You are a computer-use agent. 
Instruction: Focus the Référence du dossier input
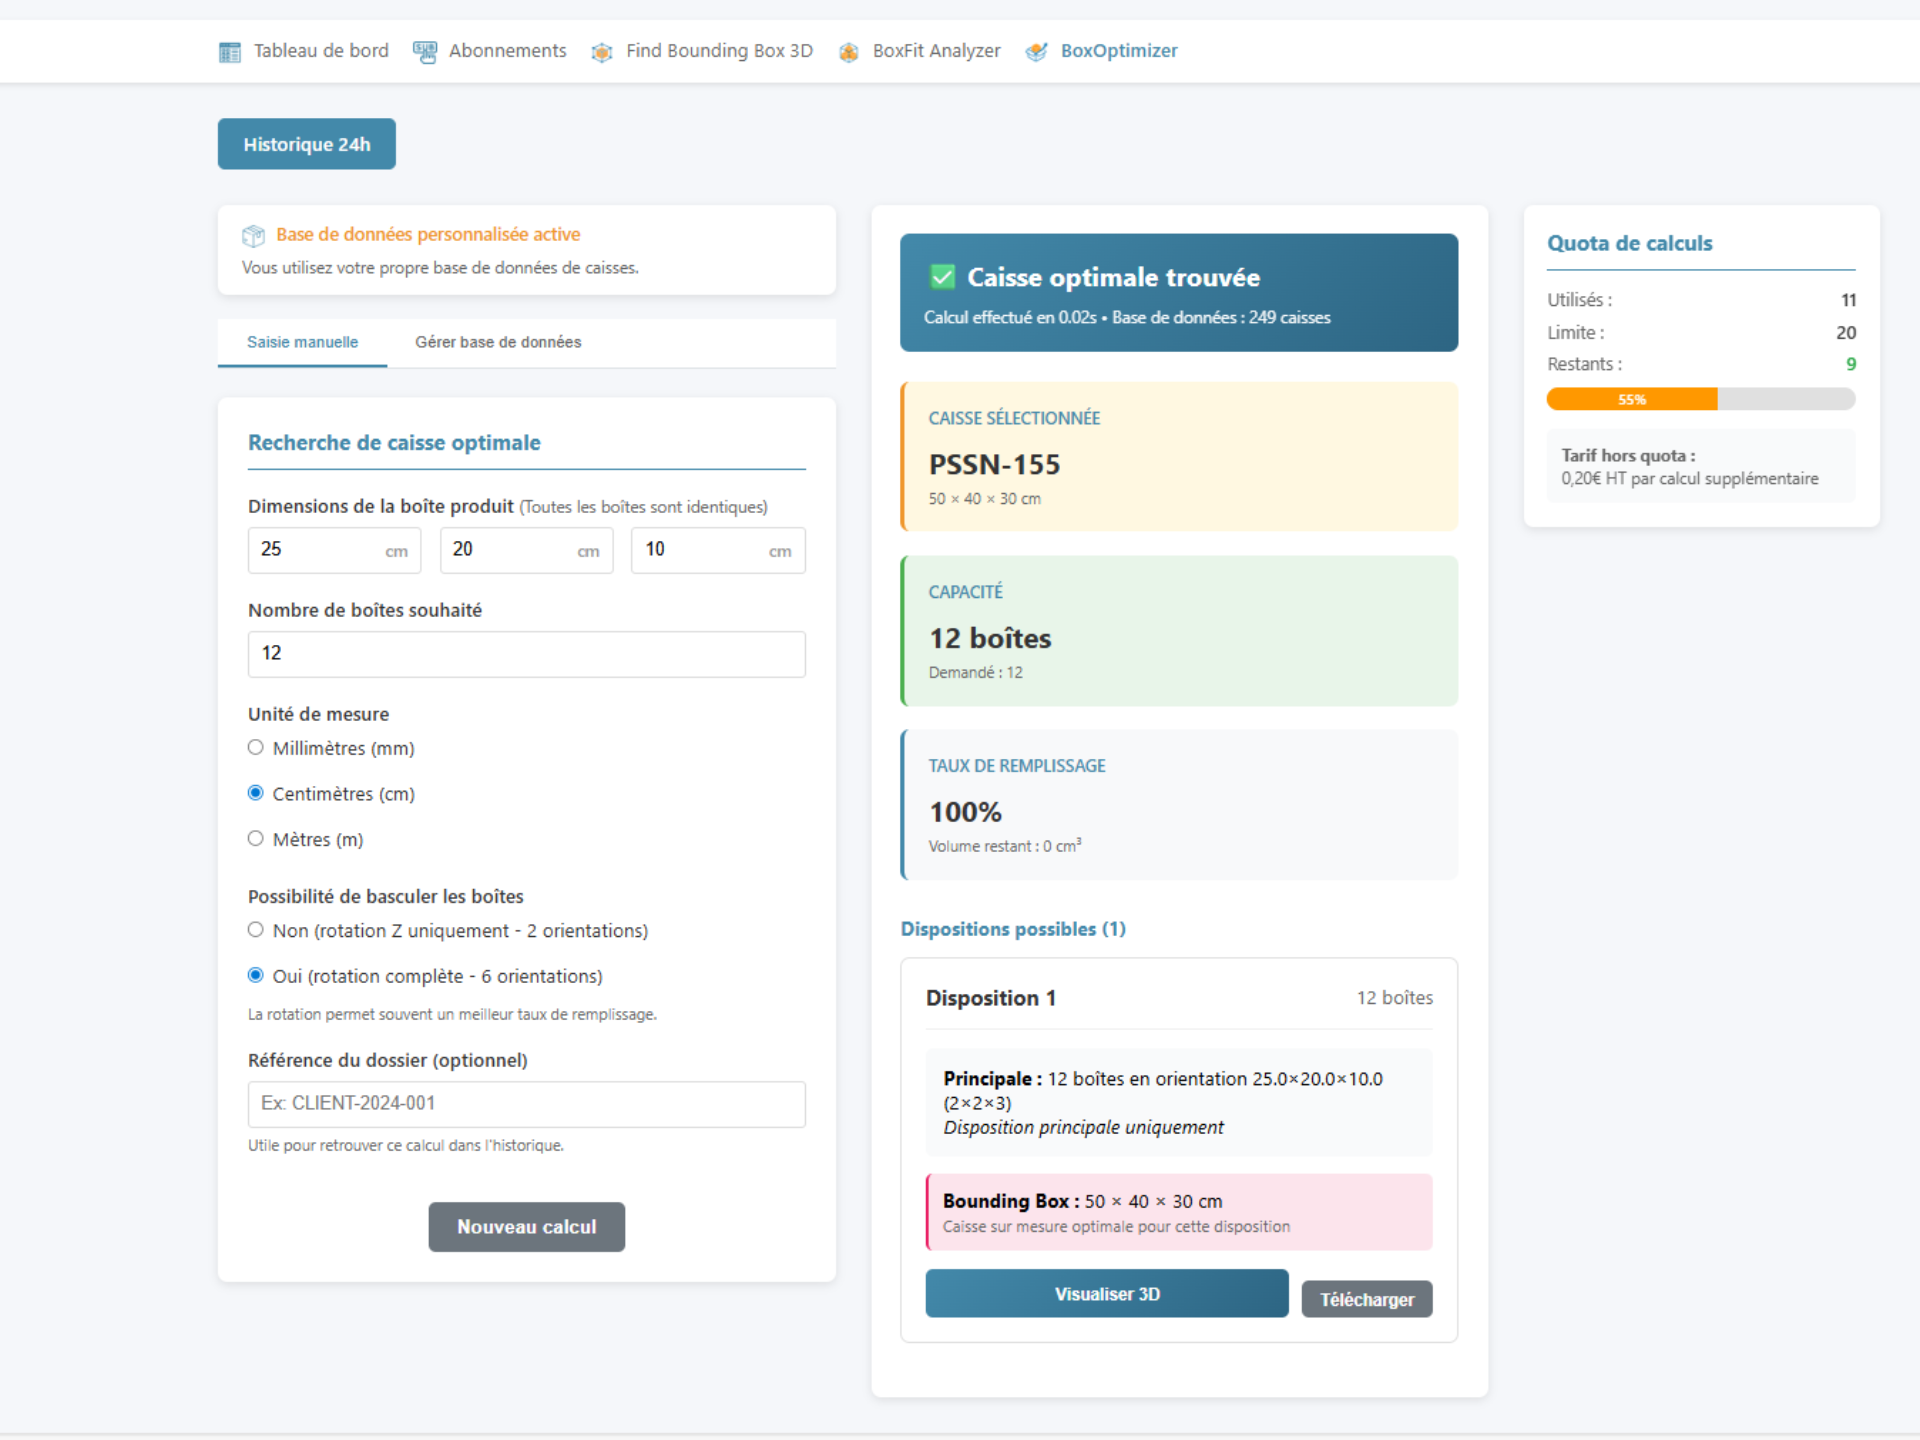pyautogui.click(x=526, y=1104)
